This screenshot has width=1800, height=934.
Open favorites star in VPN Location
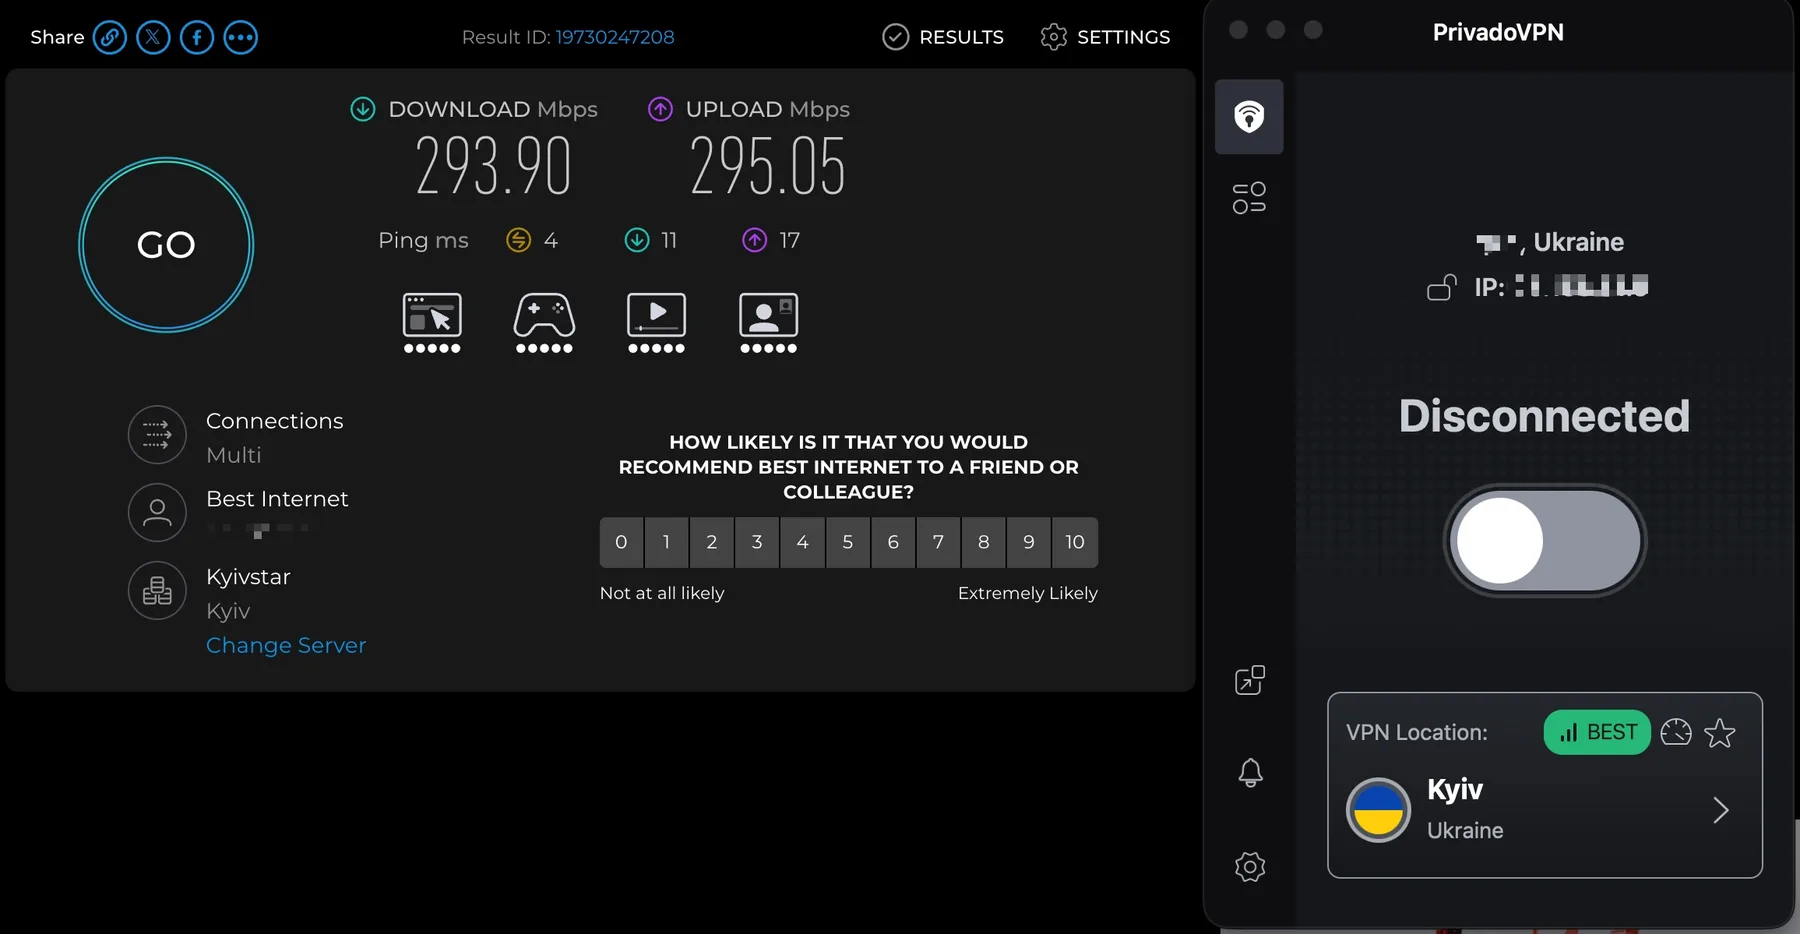1720,733
